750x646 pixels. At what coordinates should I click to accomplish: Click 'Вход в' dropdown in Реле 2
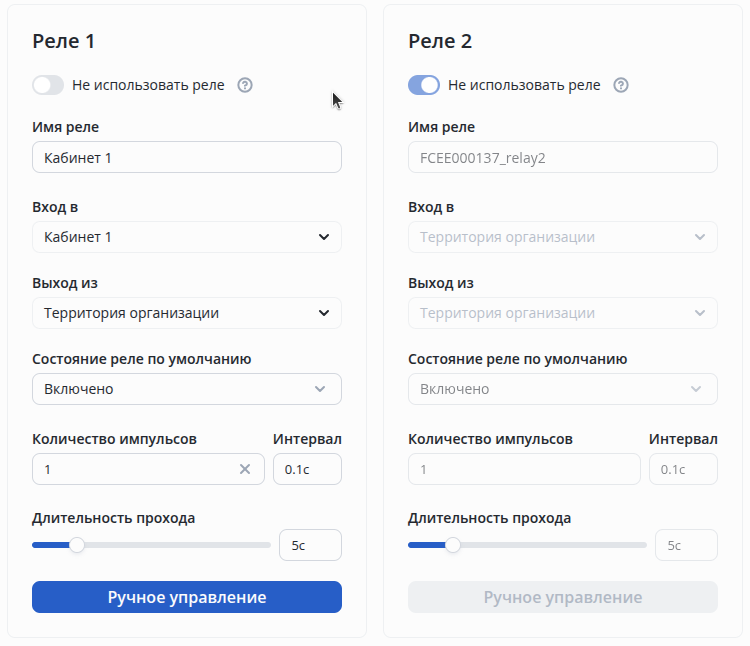click(x=563, y=237)
